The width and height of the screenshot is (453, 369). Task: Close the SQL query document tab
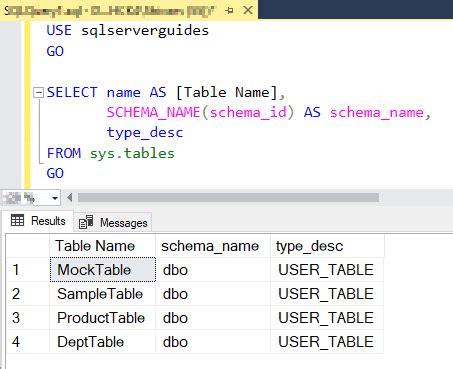[x=248, y=10]
